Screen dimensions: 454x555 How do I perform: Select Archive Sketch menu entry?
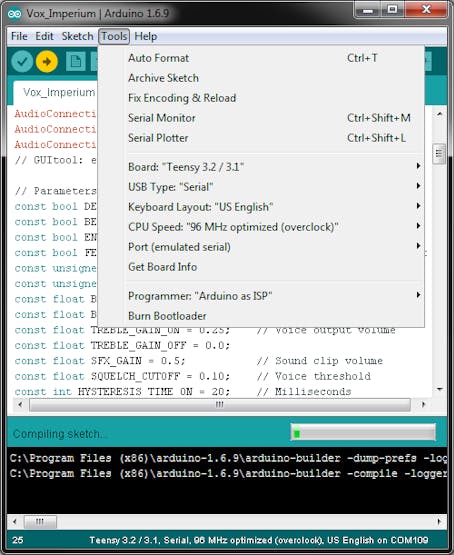point(261,78)
